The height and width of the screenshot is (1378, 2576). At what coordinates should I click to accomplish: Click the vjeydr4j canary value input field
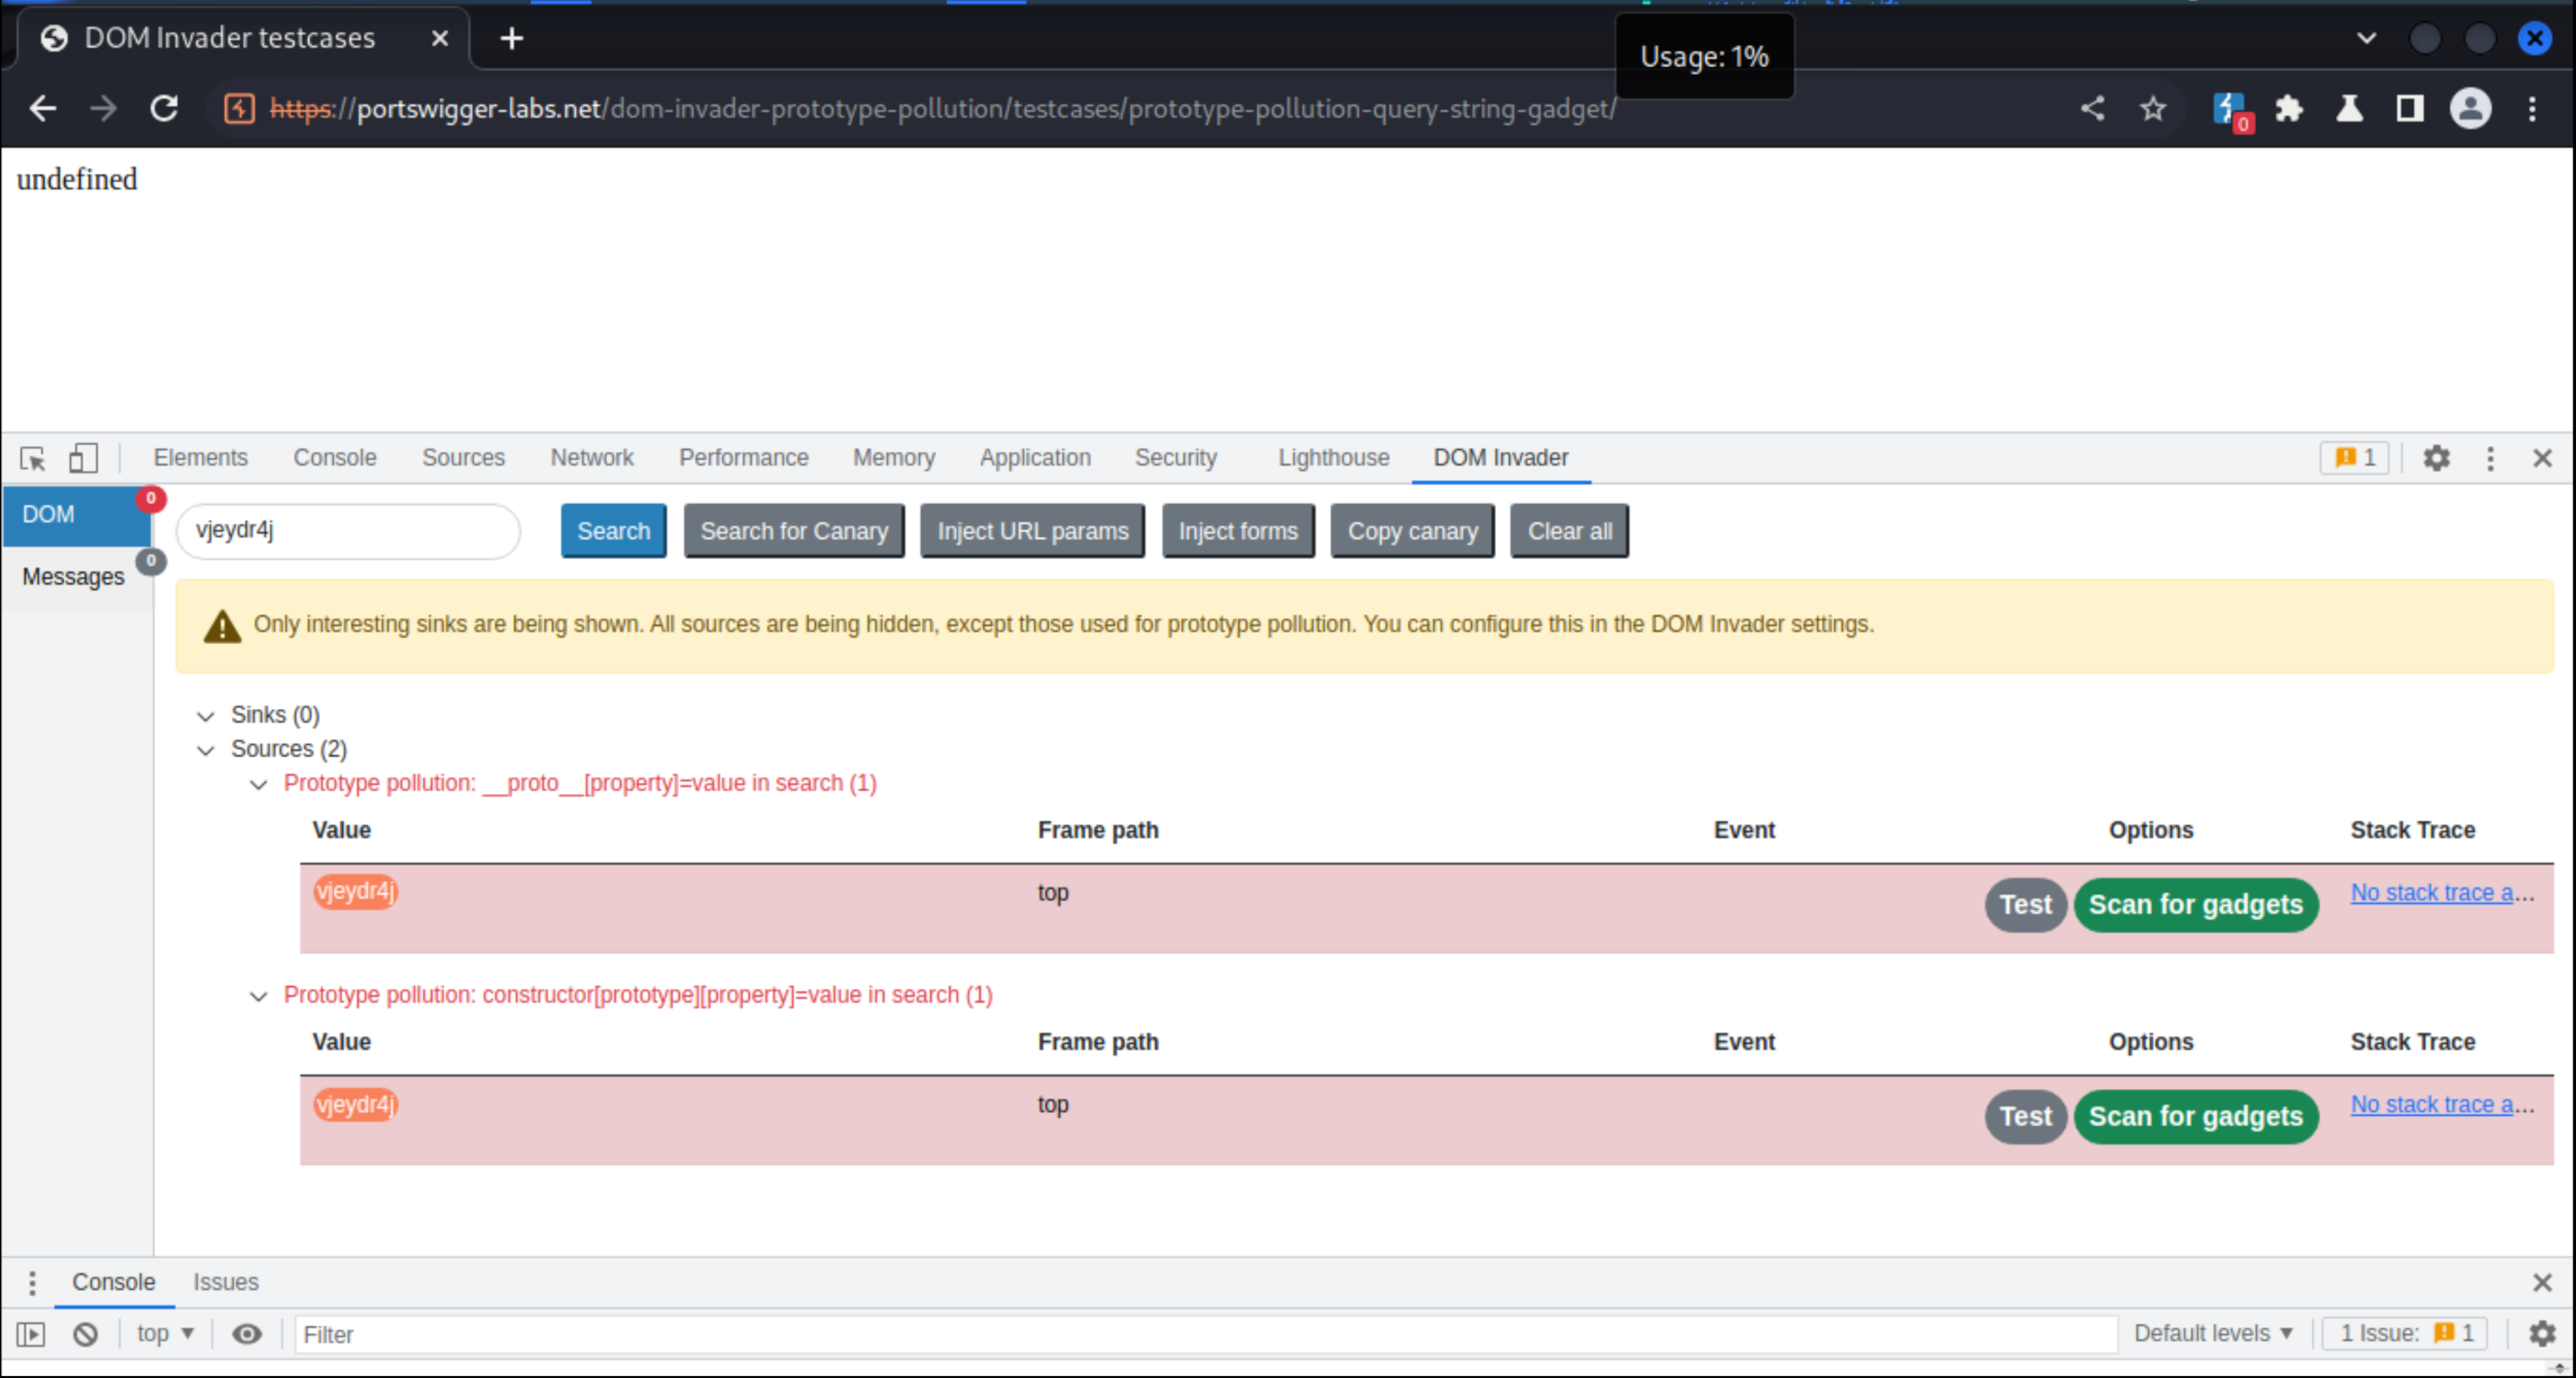click(350, 530)
